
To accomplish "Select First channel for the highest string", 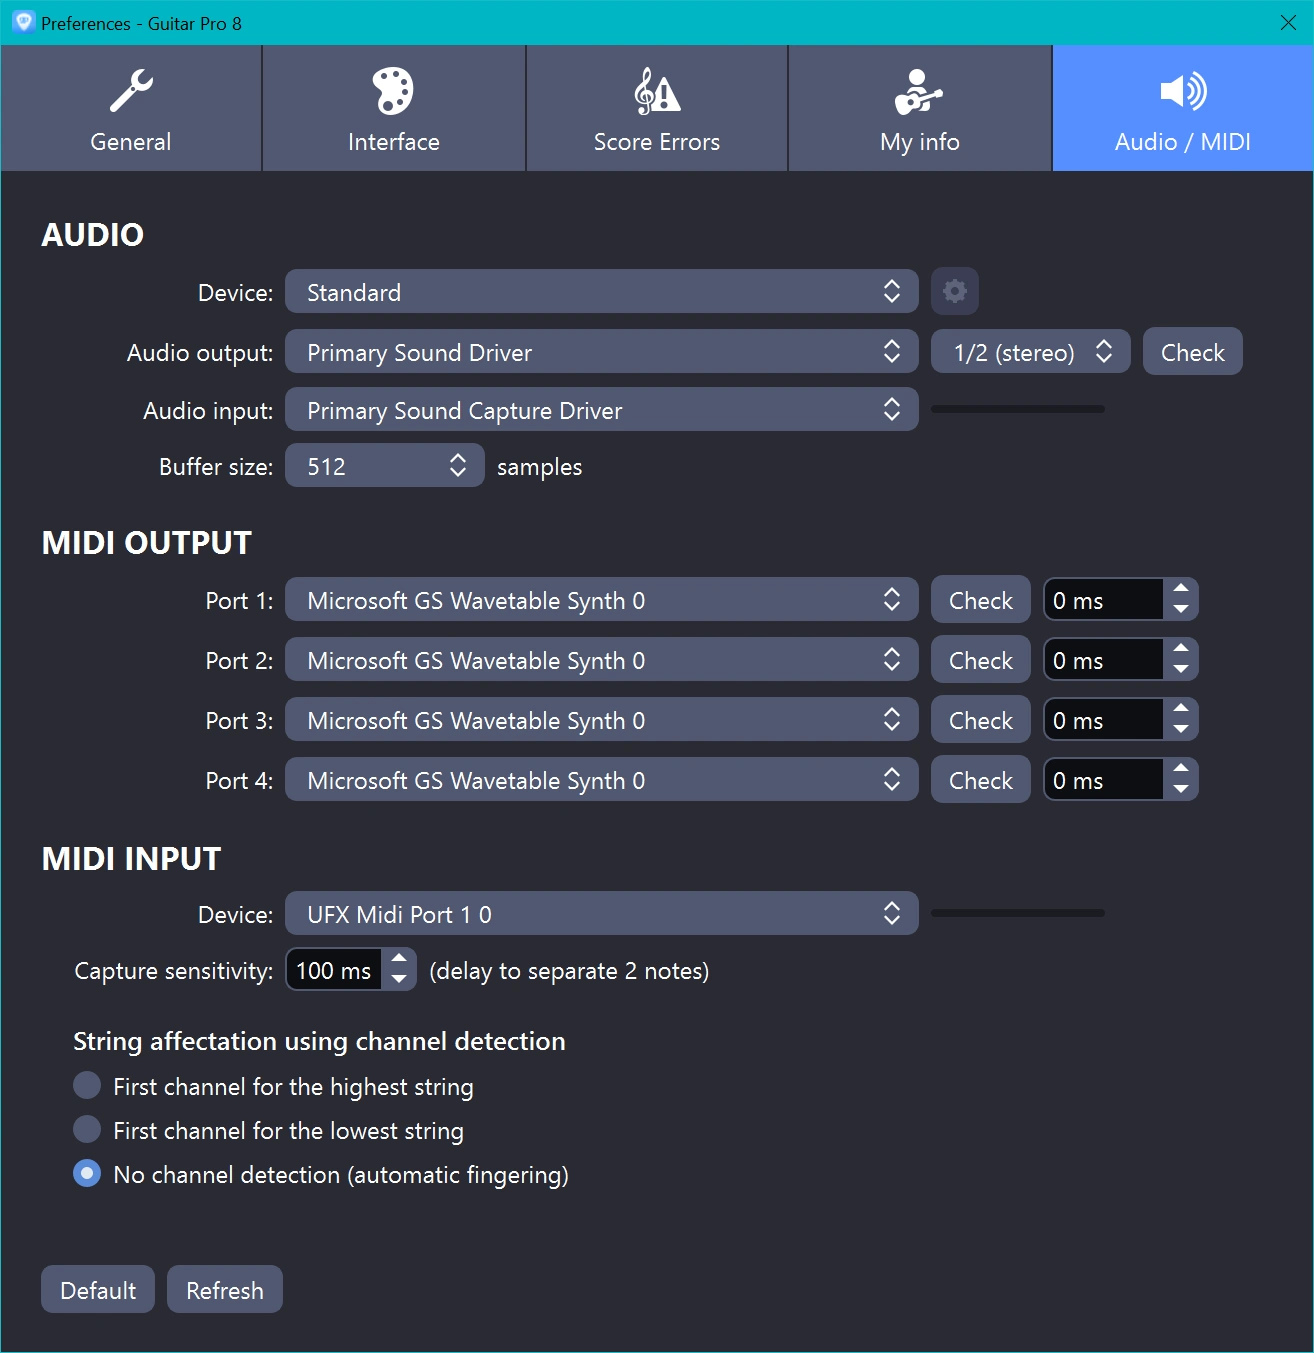I will click(x=88, y=1086).
